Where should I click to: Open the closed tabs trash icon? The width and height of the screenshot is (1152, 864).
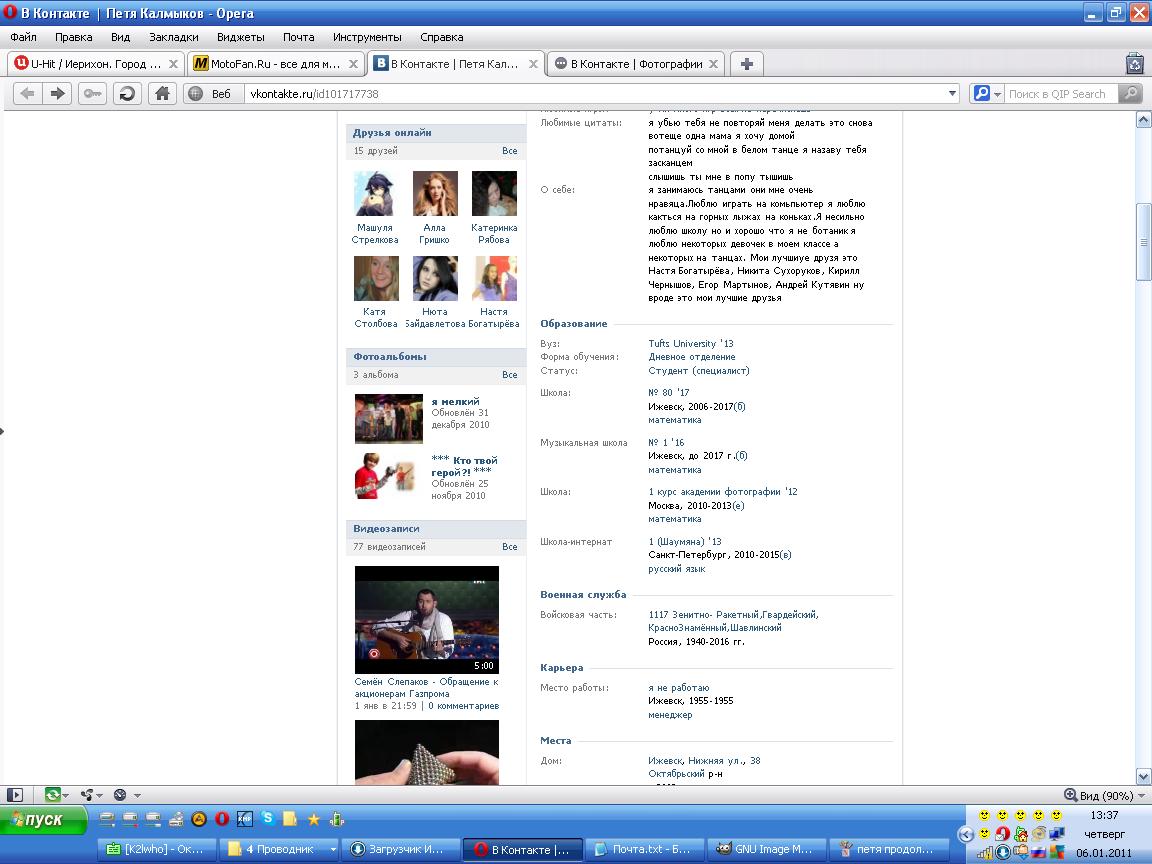[1135, 64]
